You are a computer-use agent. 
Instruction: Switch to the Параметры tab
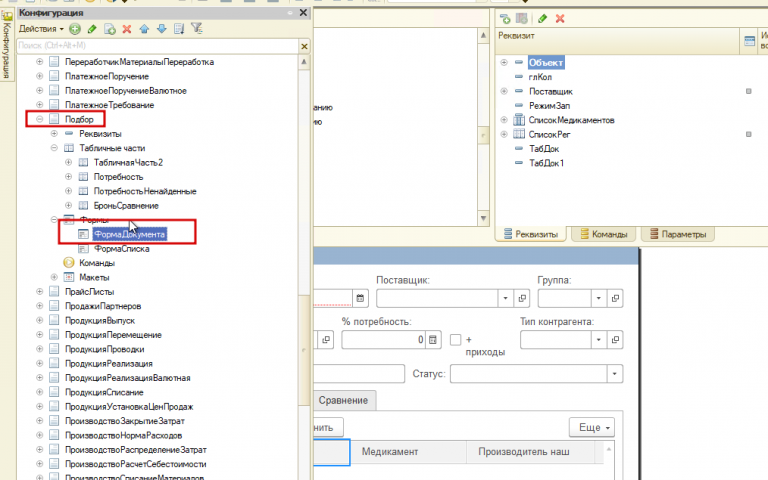678,234
